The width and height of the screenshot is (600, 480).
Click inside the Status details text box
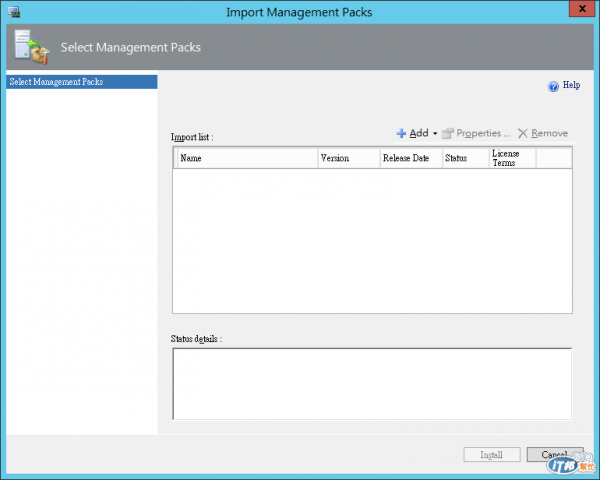tap(372, 384)
